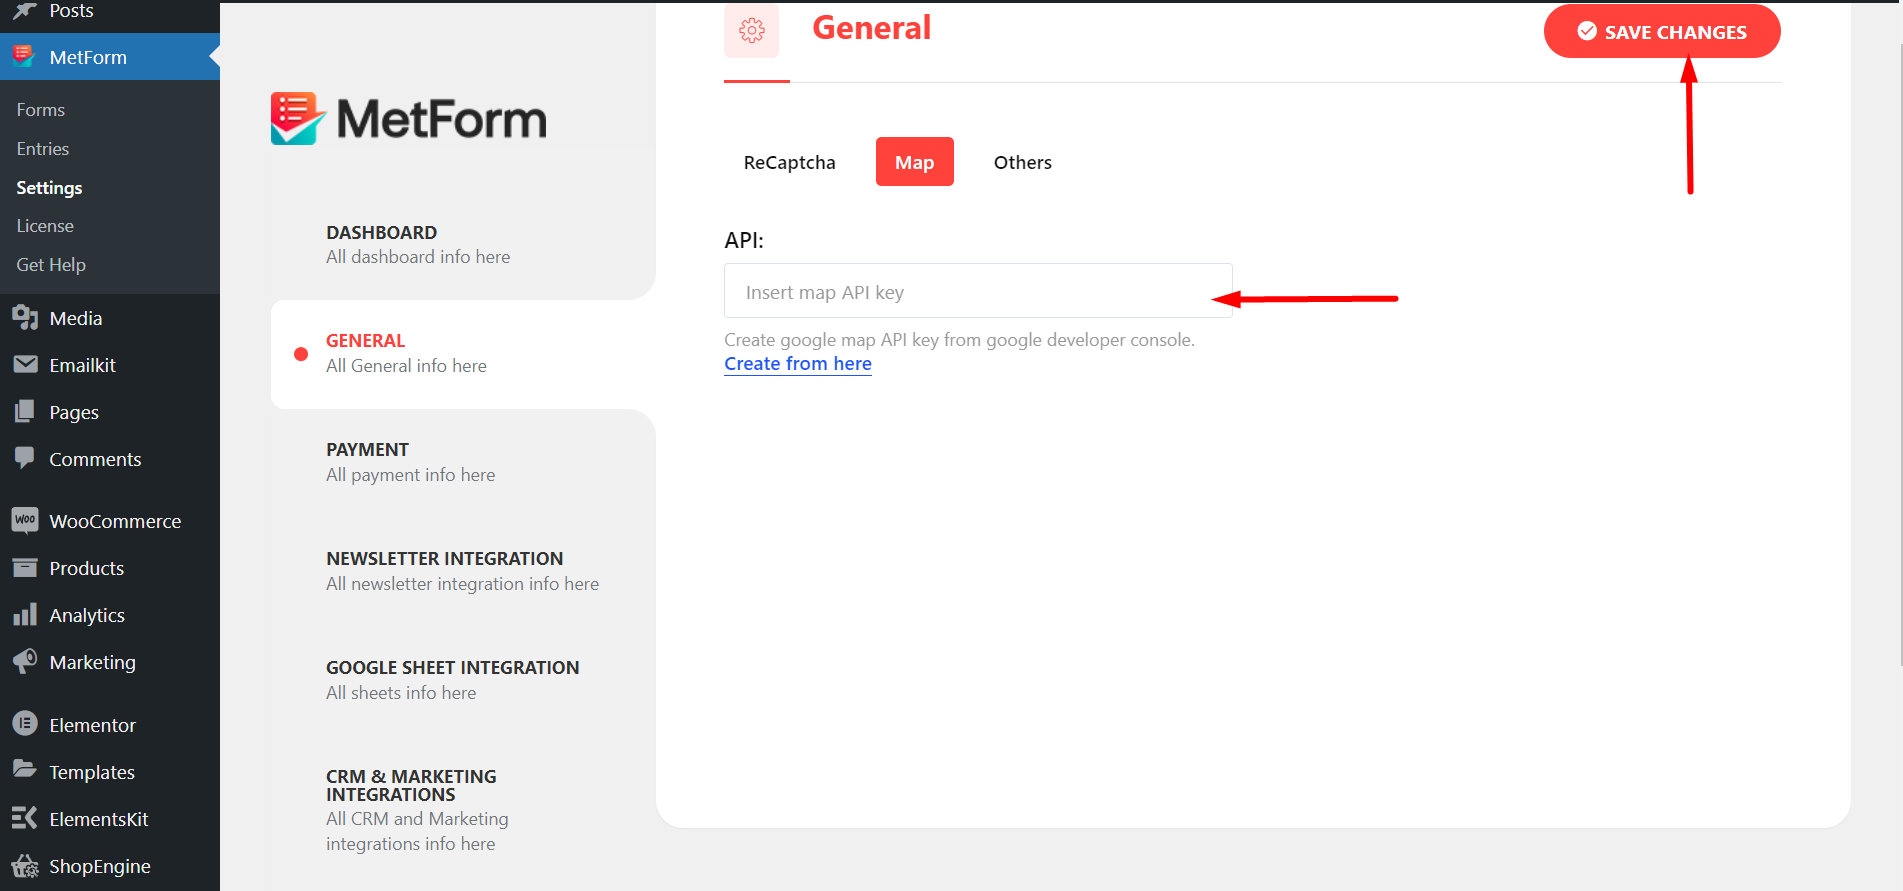Open the License submenu item

[45, 226]
